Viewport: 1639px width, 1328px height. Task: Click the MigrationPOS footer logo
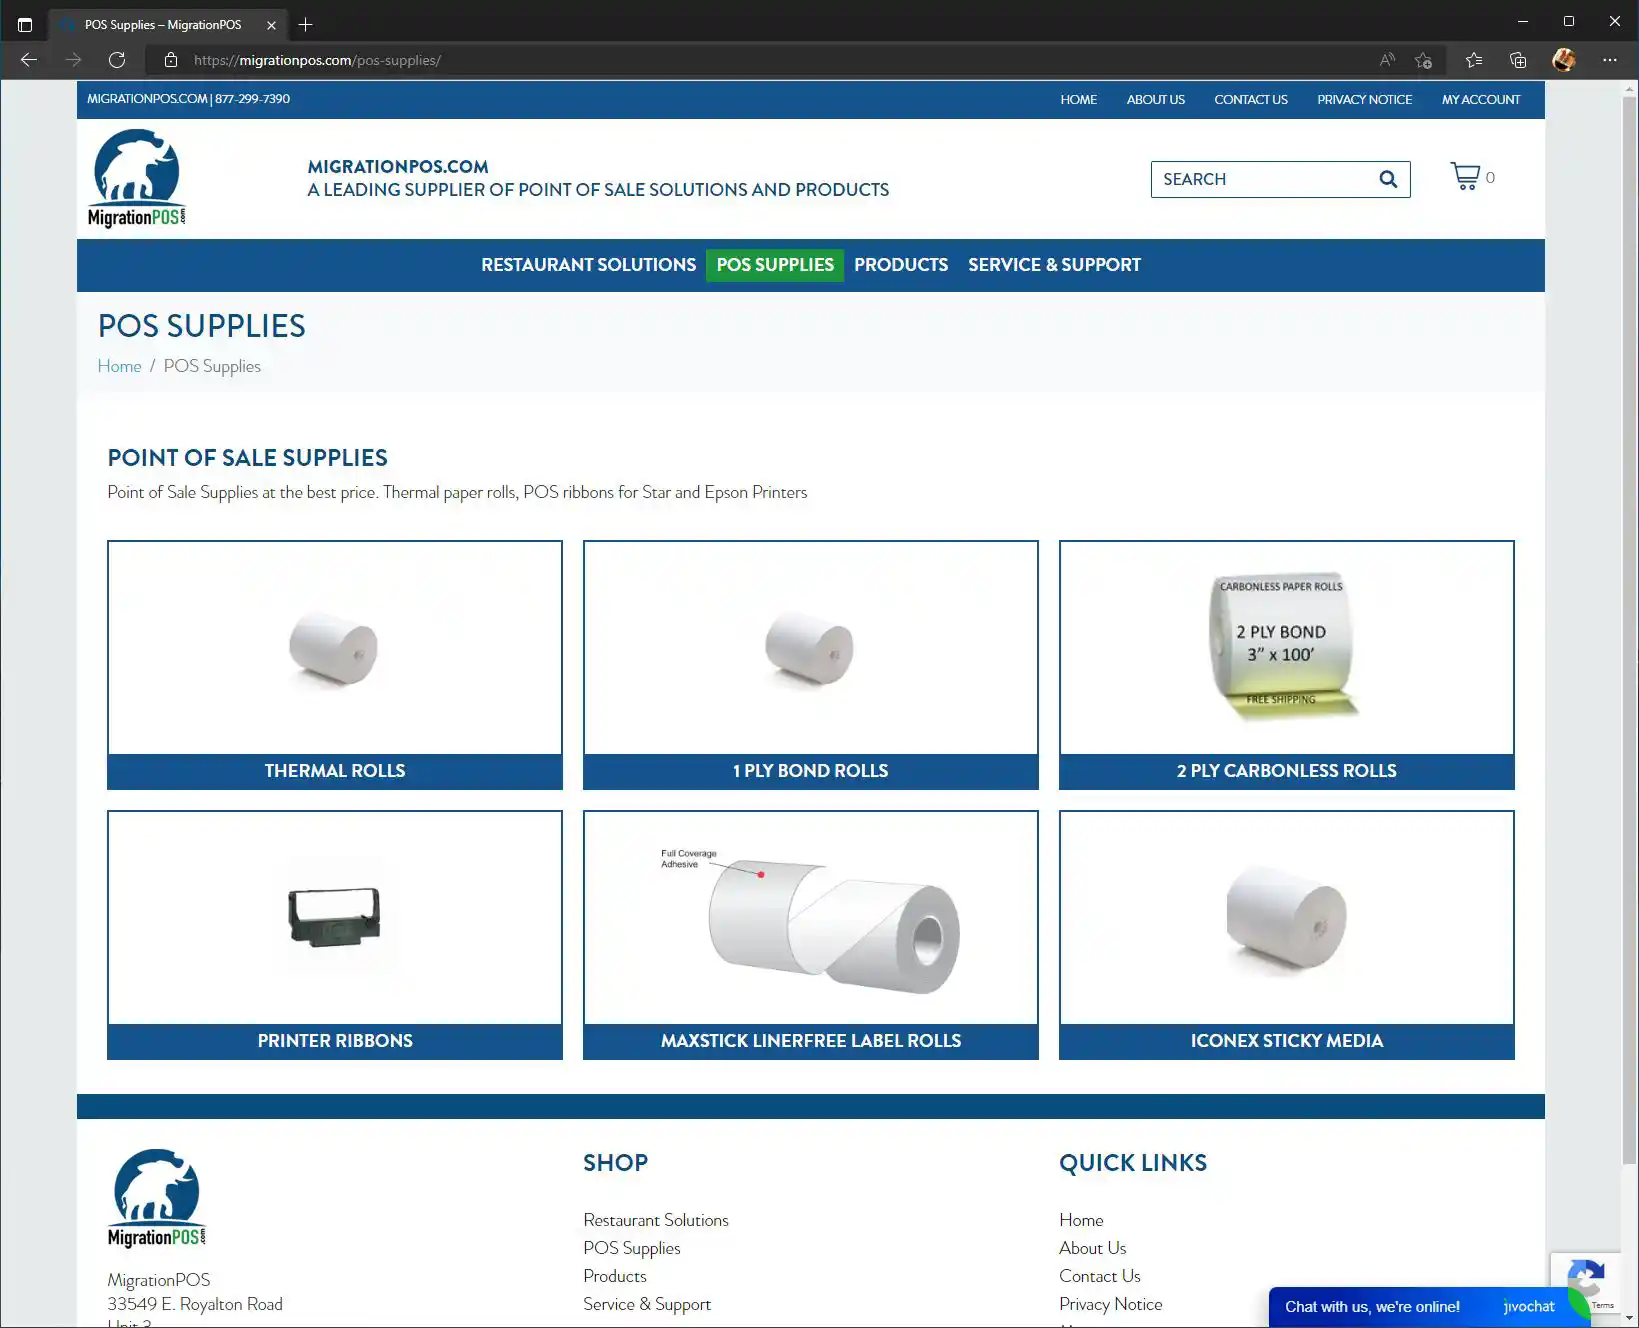pyautogui.click(x=157, y=1198)
